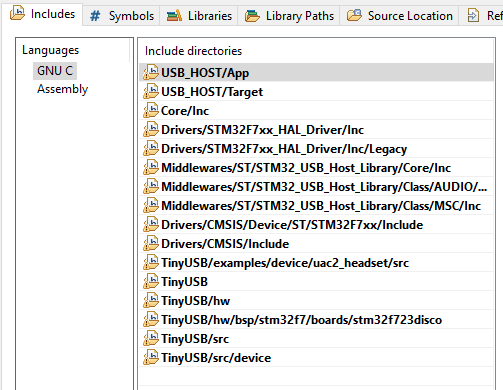Click the icon beside stm32f723disco entry
Screen dimensions: 503x390
click(x=151, y=319)
